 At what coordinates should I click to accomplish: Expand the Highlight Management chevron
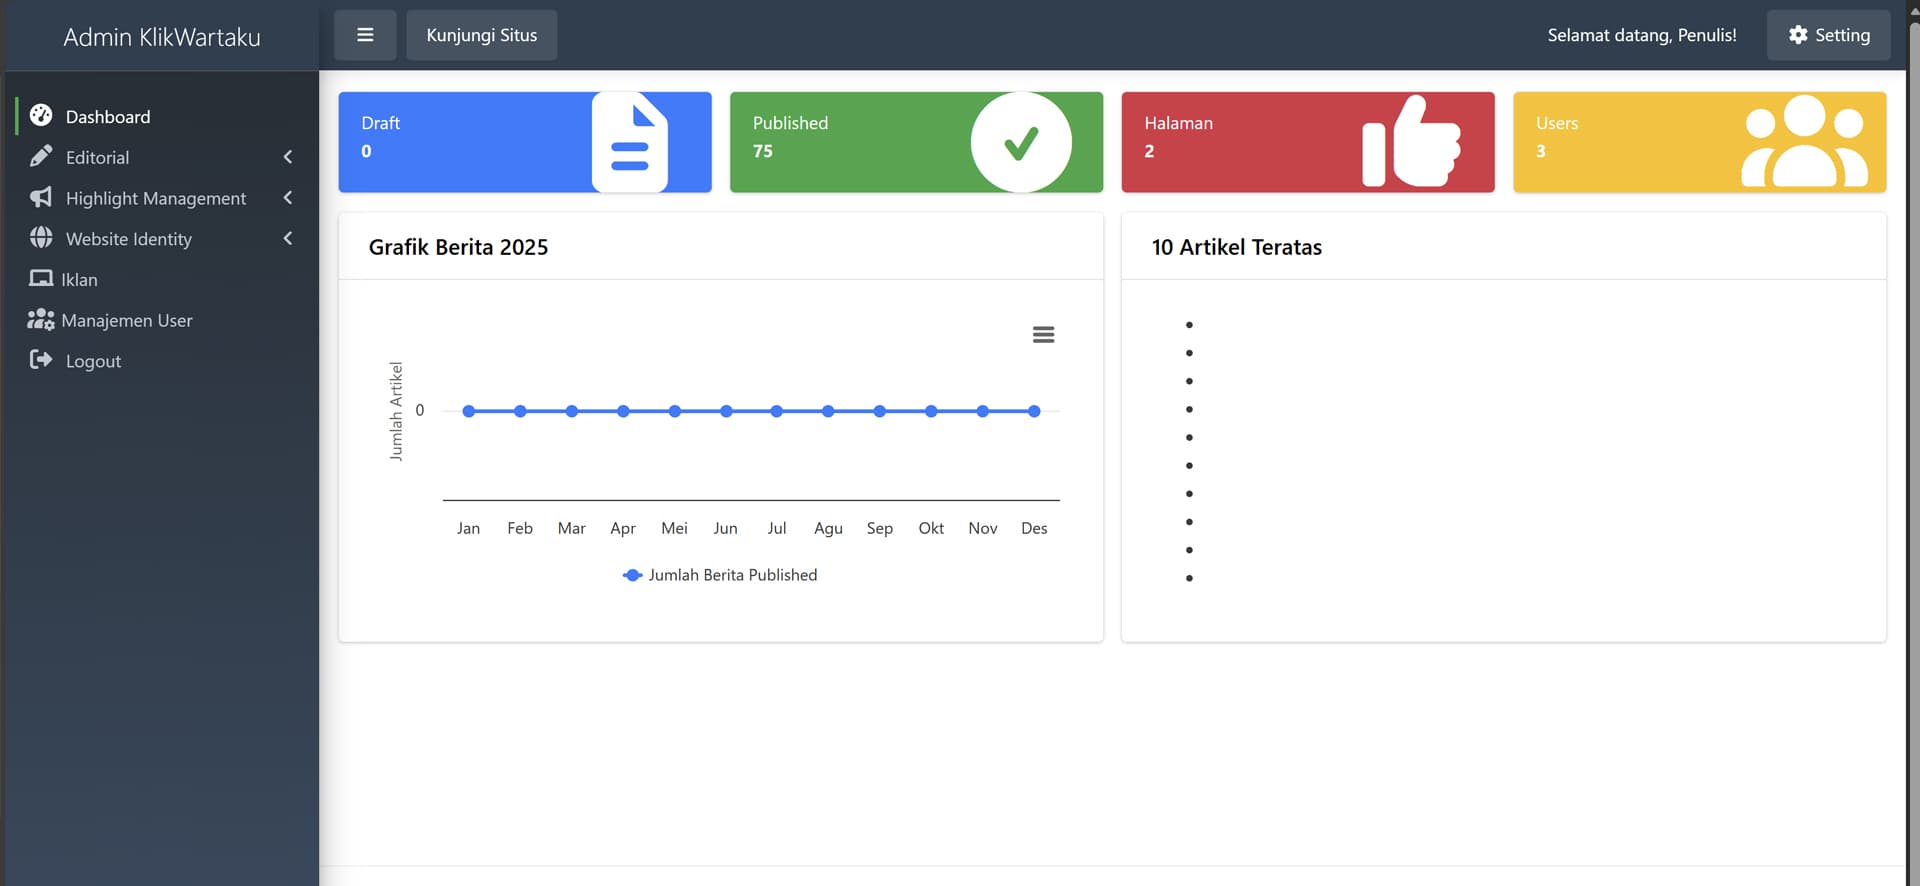[x=288, y=198]
